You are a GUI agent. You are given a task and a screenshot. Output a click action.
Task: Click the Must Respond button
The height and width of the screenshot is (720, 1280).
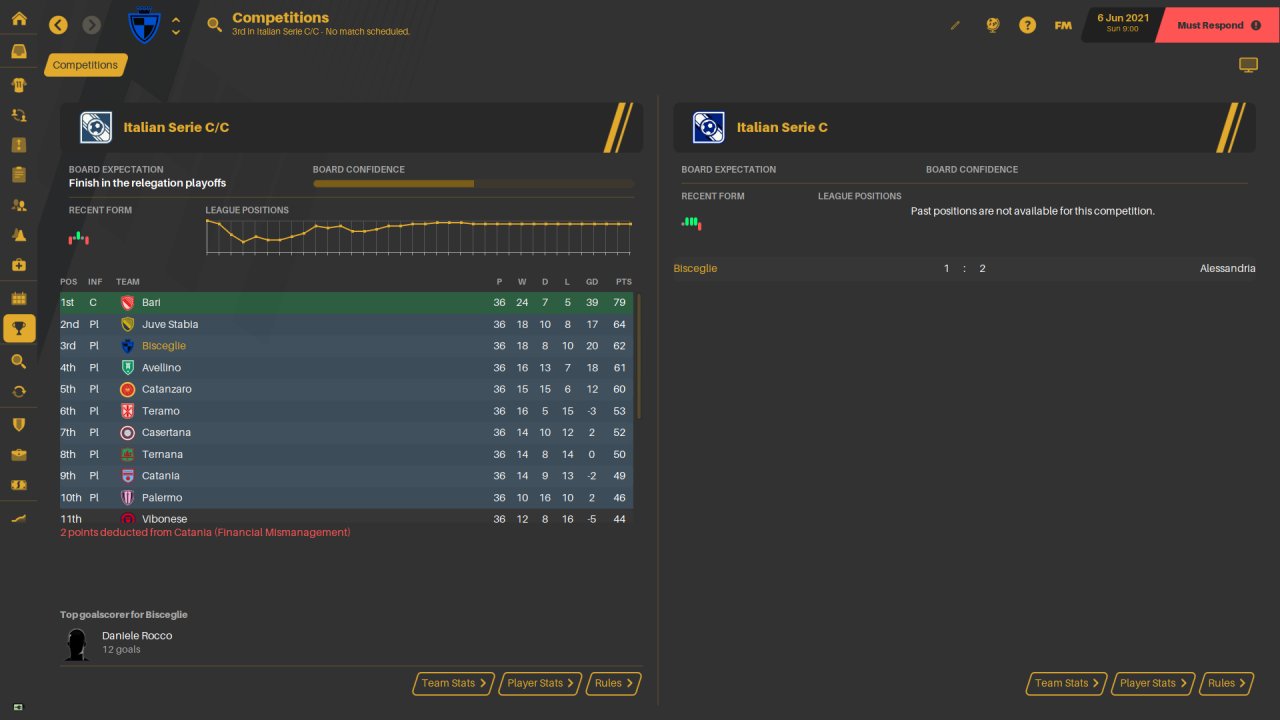(1216, 25)
